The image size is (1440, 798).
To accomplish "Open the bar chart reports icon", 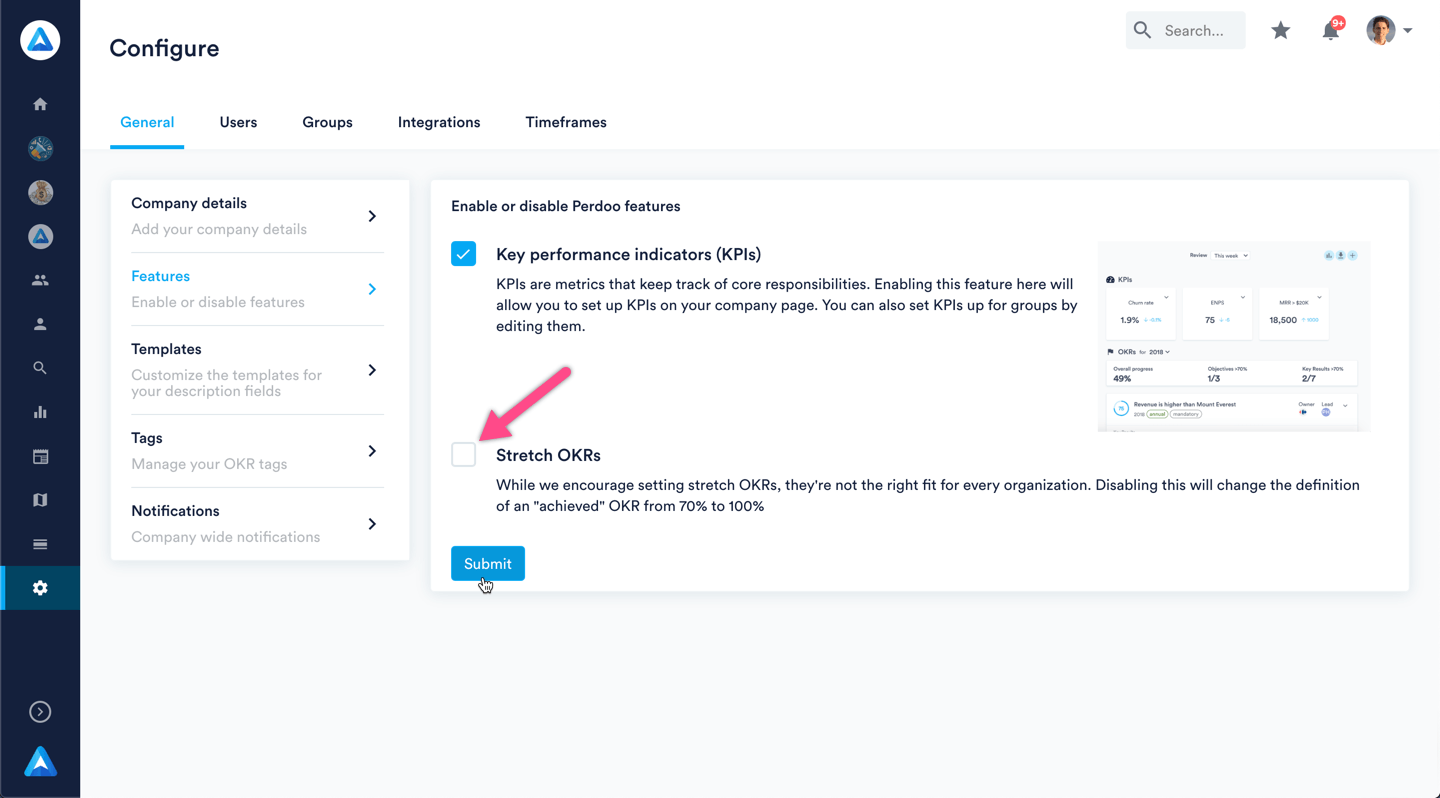I will coord(40,412).
